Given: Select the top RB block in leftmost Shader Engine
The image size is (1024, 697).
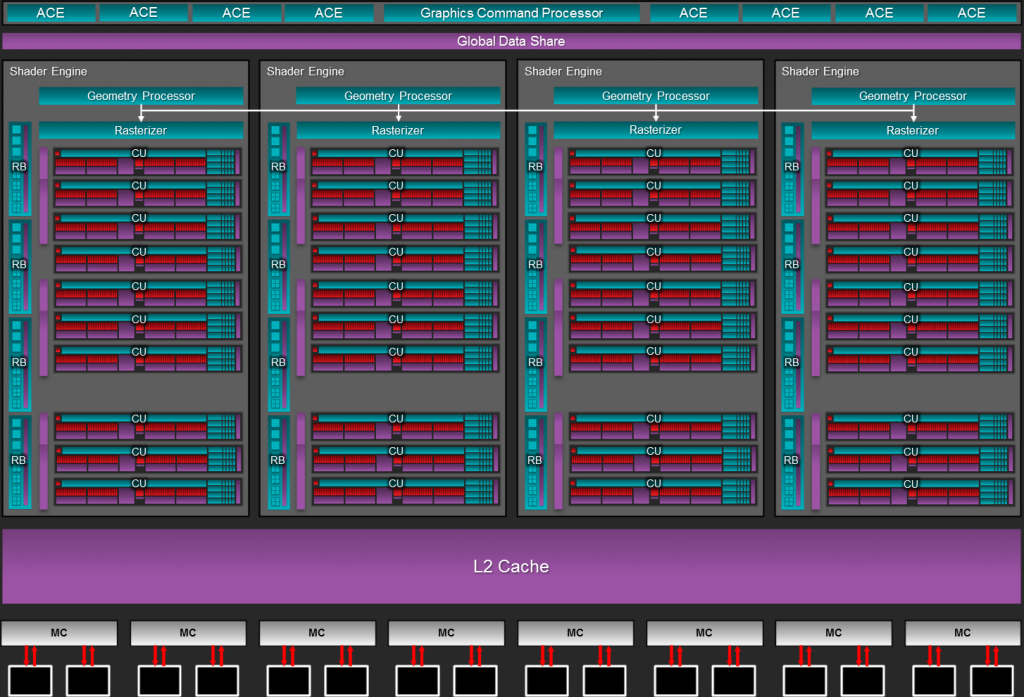Looking at the screenshot, I should [19, 168].
